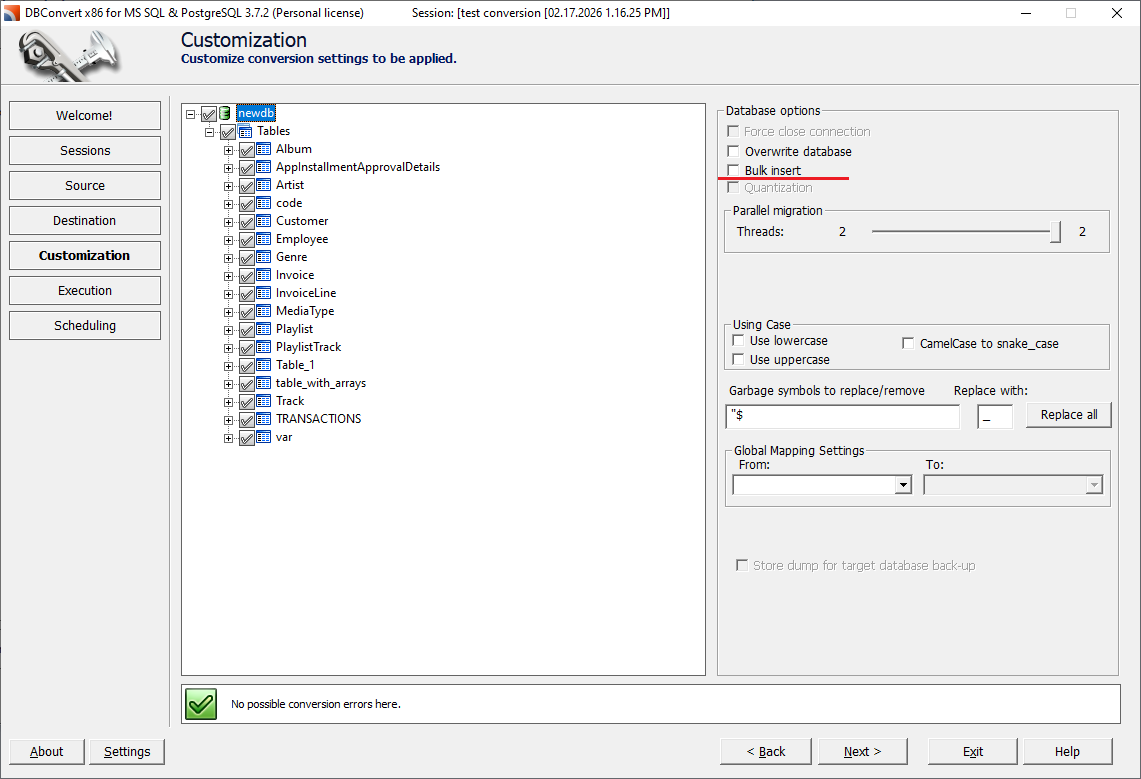Click the Track table icon
The width and height of the screenshot is (1141, 779).
tap(263, 401)
